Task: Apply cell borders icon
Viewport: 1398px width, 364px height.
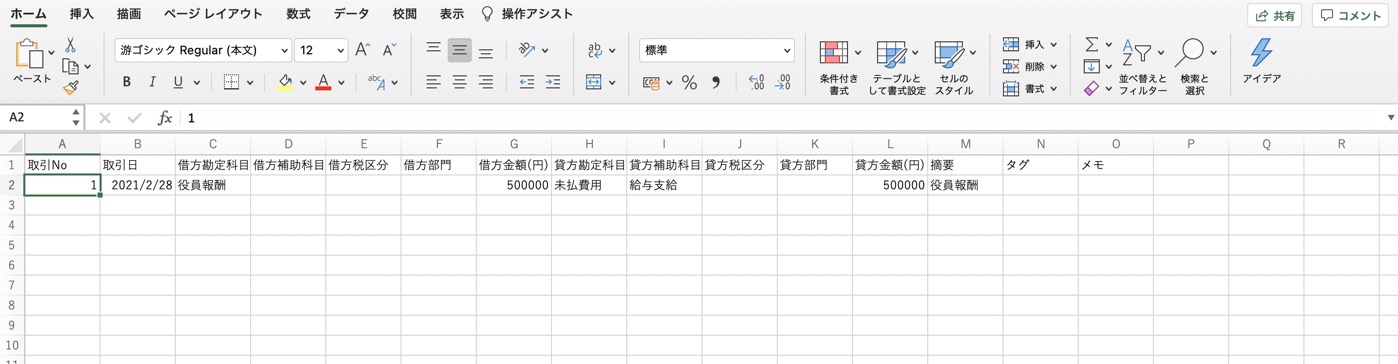Action: [232, 83]
